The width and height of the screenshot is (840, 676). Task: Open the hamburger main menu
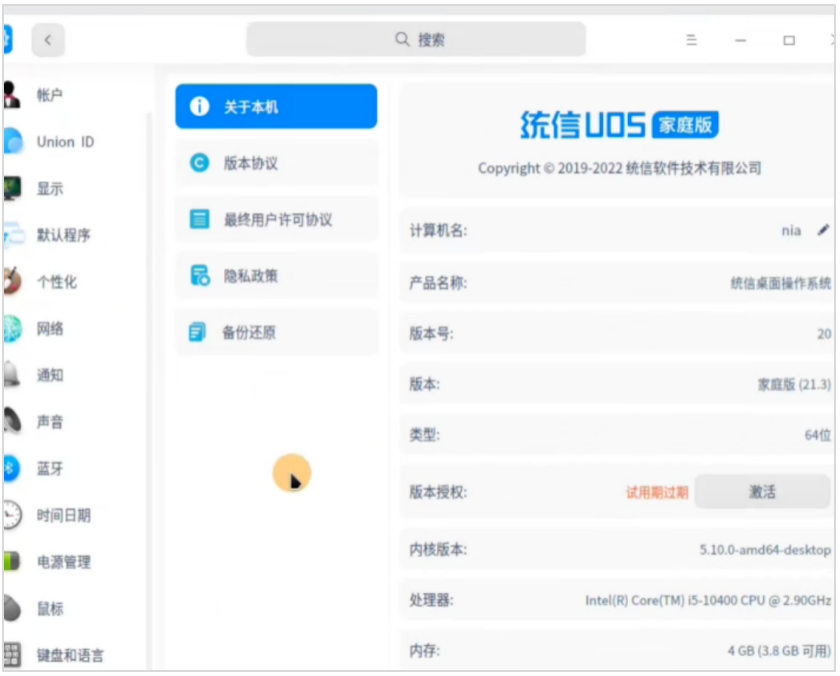pos(691,40)
